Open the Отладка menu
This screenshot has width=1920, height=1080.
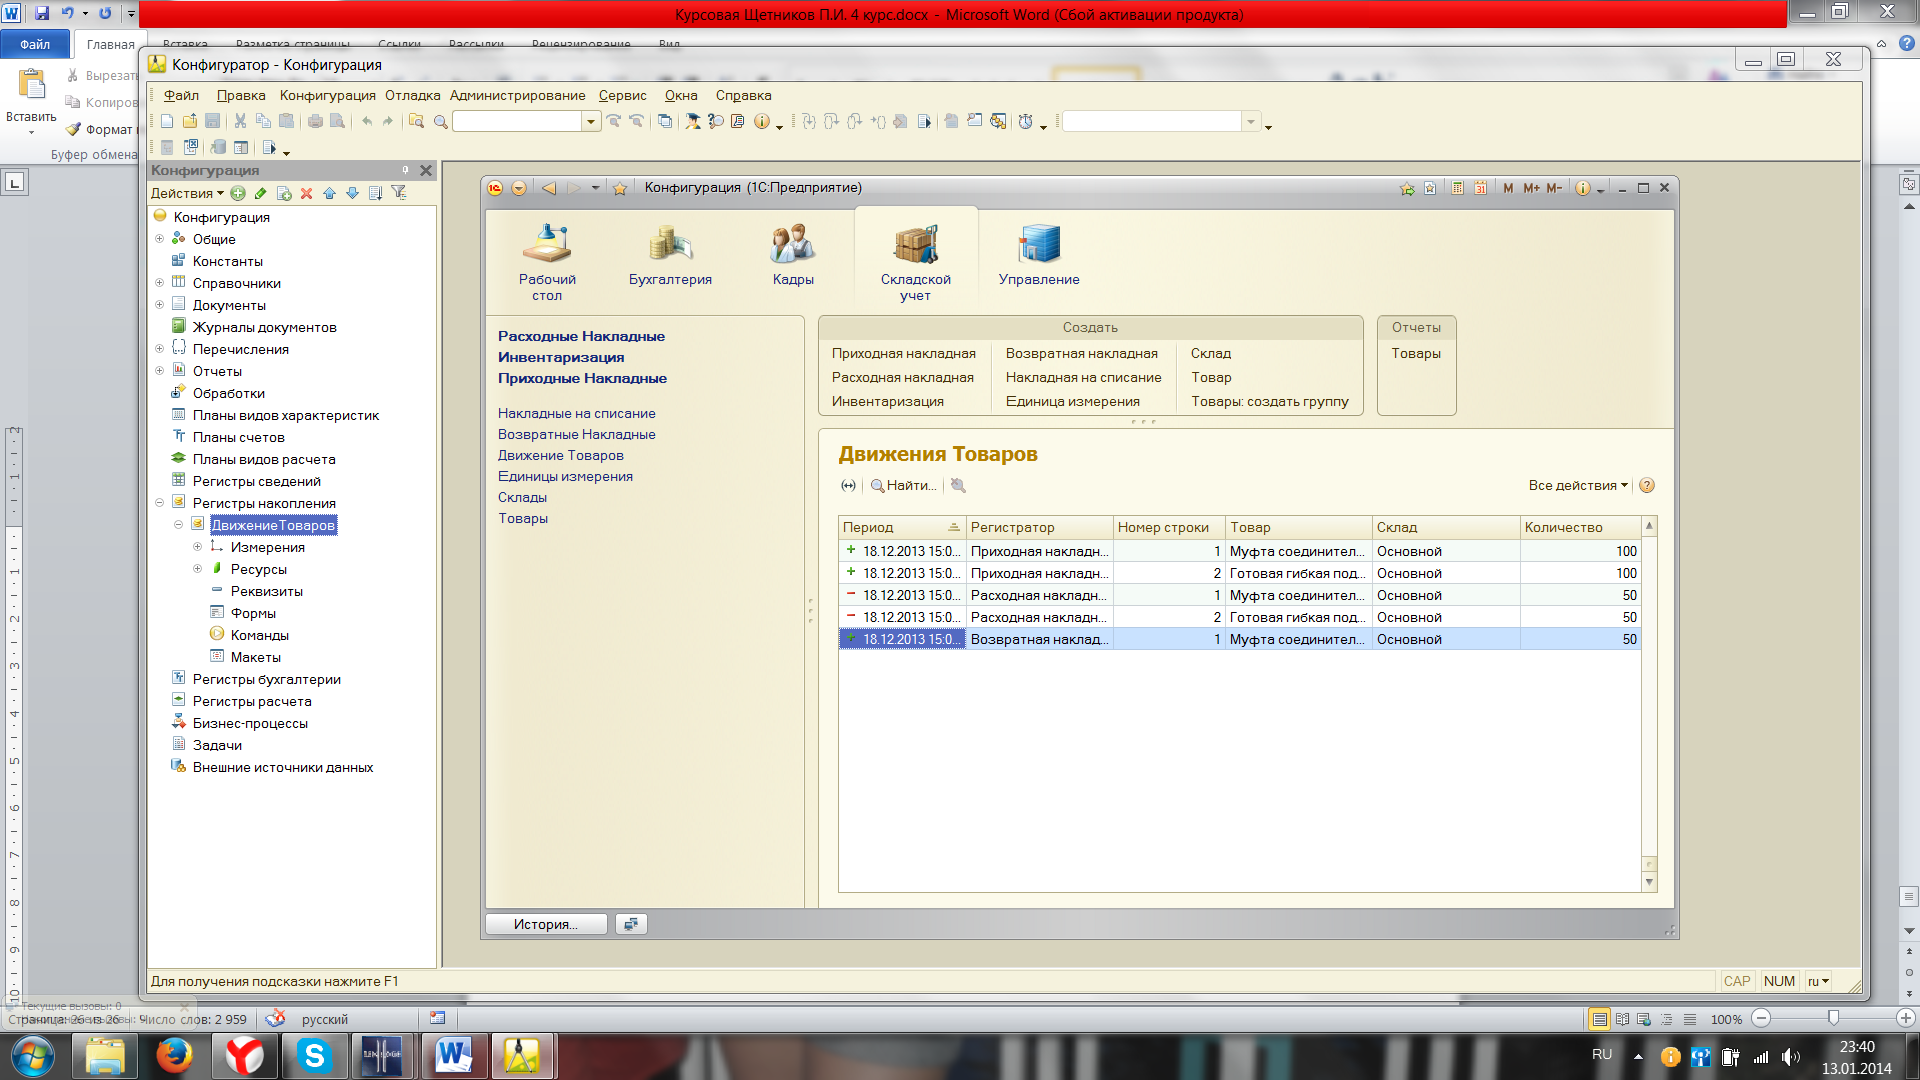point(412,95)
